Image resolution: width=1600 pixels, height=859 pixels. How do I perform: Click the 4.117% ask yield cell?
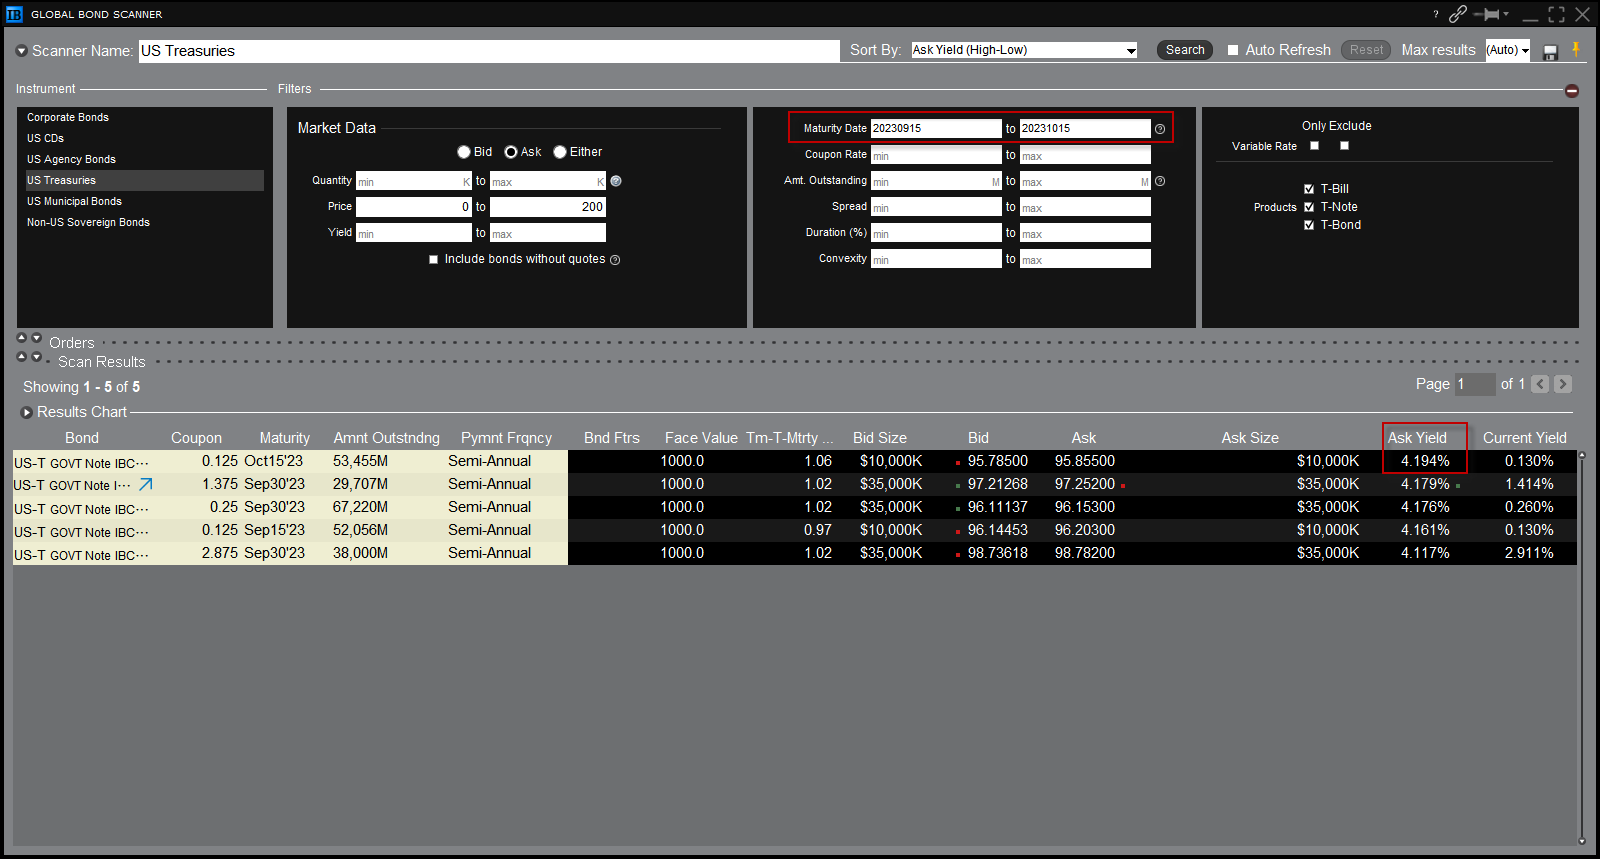click(1424, 553)
